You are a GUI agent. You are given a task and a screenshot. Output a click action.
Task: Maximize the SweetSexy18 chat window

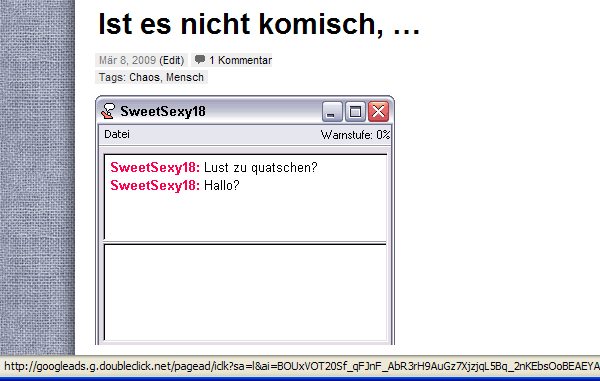pyautogui.click(x=355, y=111)
